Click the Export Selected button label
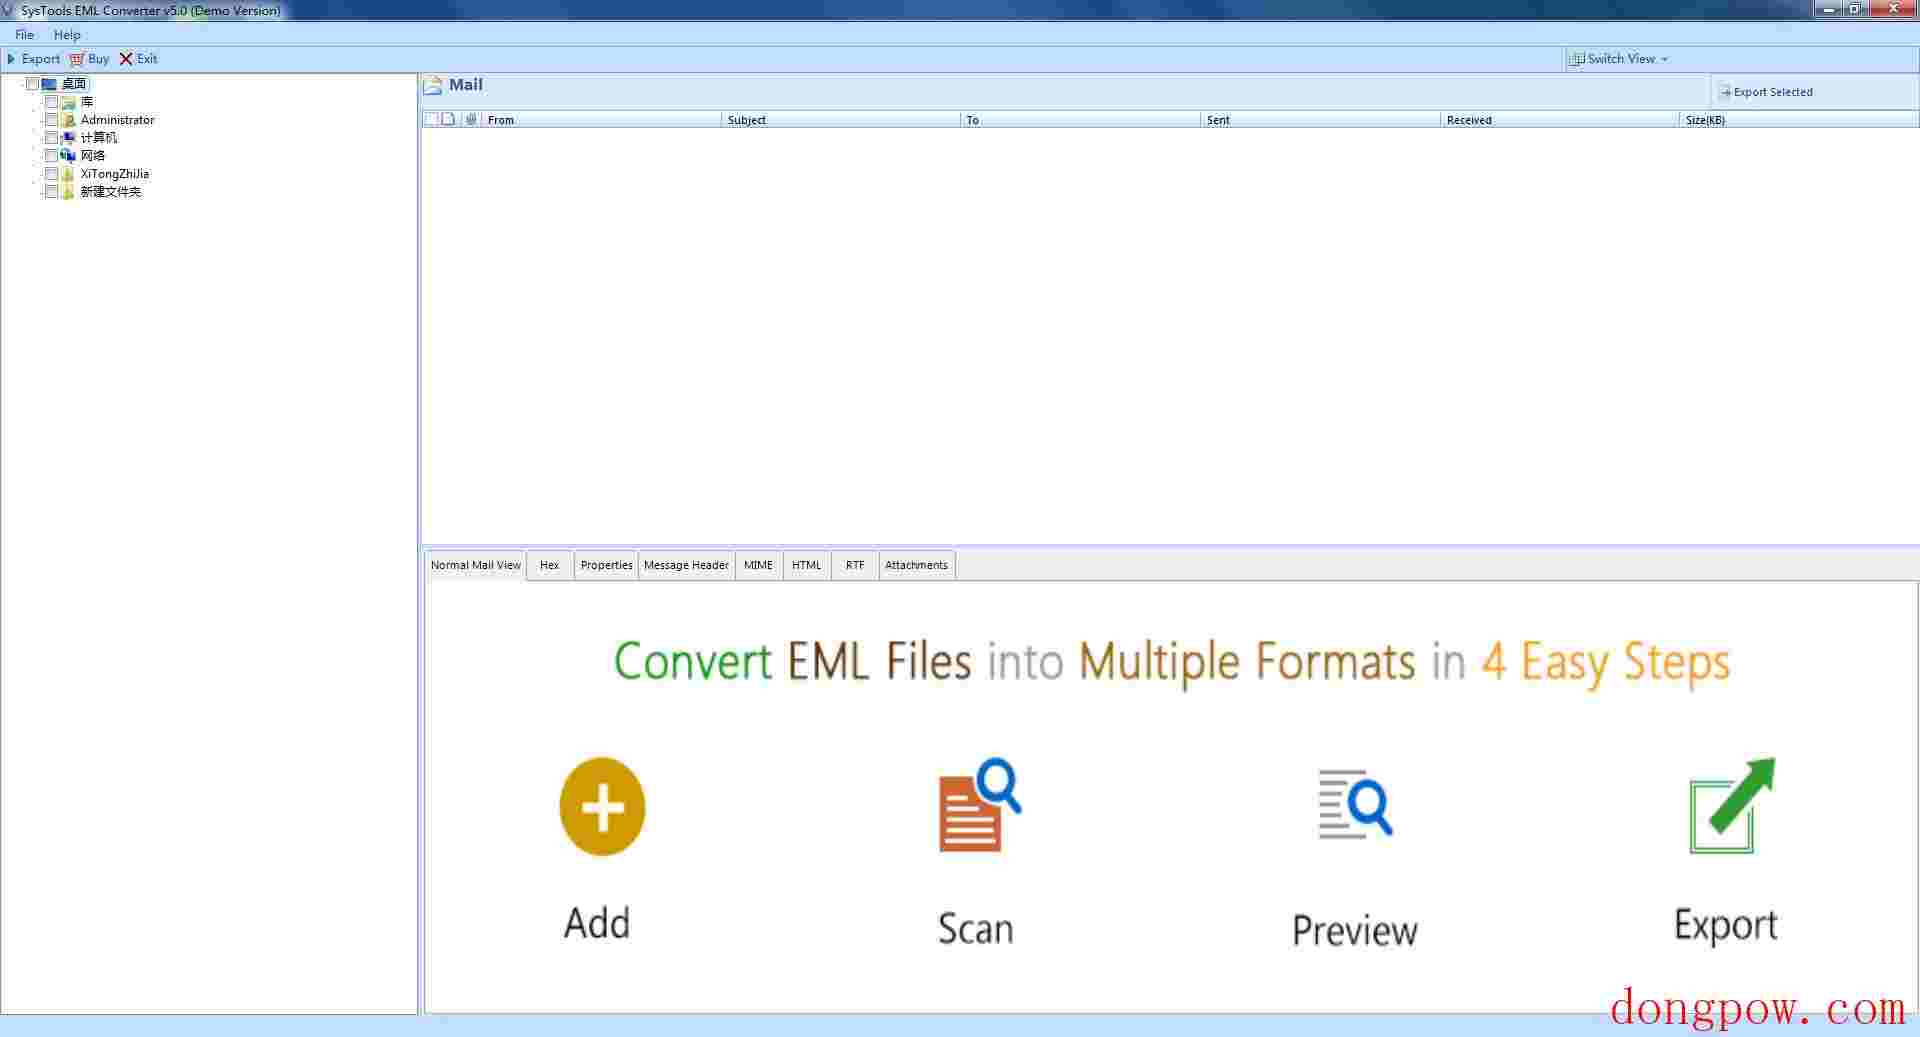Screen dimensions: 1920x1037 coord(1773,92)
